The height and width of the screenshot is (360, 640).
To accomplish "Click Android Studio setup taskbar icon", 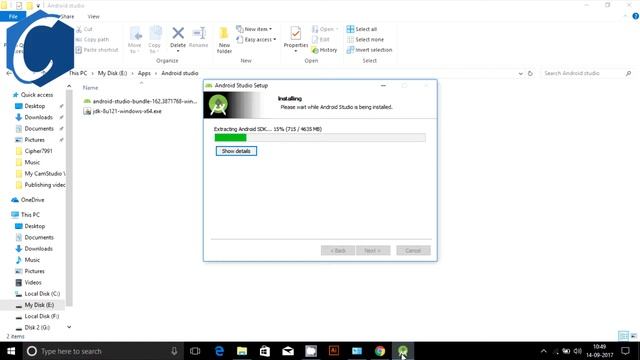I will [403, 351].
